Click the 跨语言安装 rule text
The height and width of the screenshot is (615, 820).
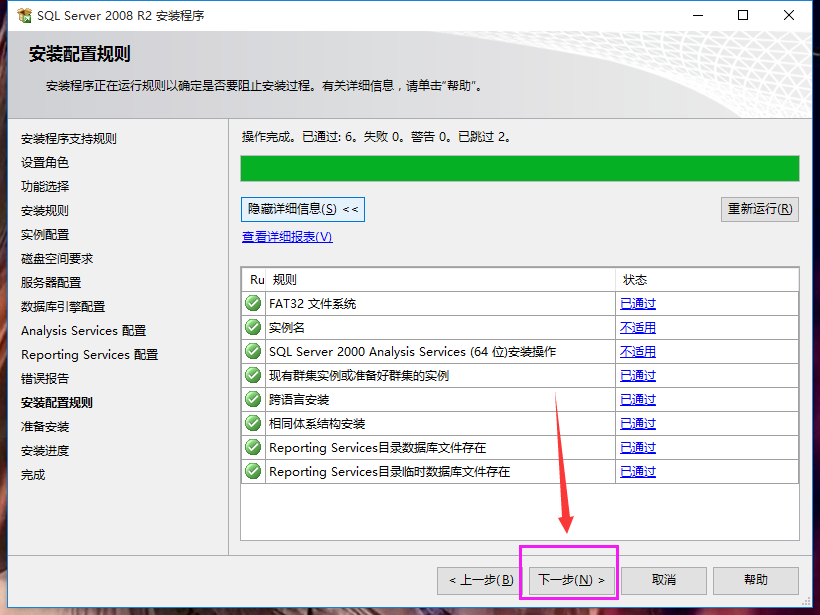[299, 400]
